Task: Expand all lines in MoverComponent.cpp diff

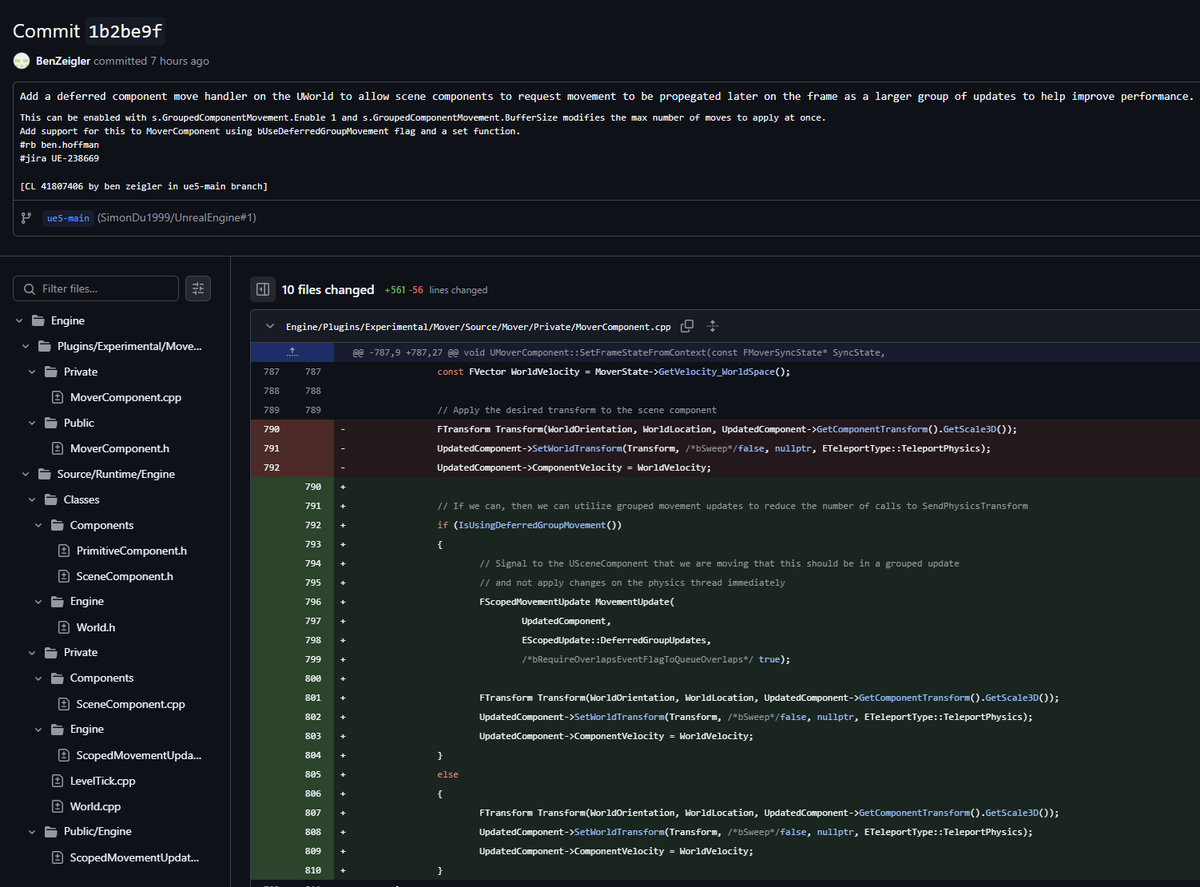Action: click(713, 326)
